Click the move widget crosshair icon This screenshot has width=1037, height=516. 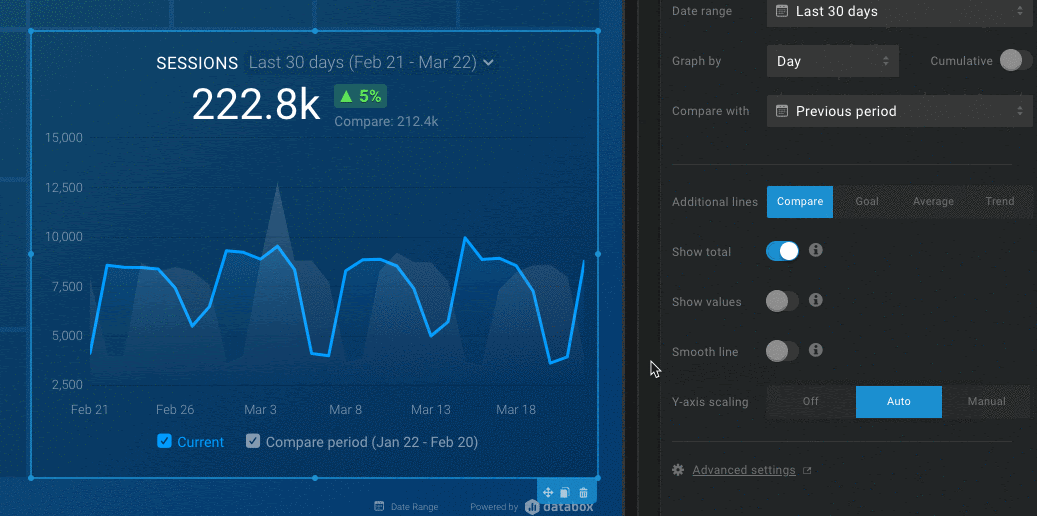point(548,492)
